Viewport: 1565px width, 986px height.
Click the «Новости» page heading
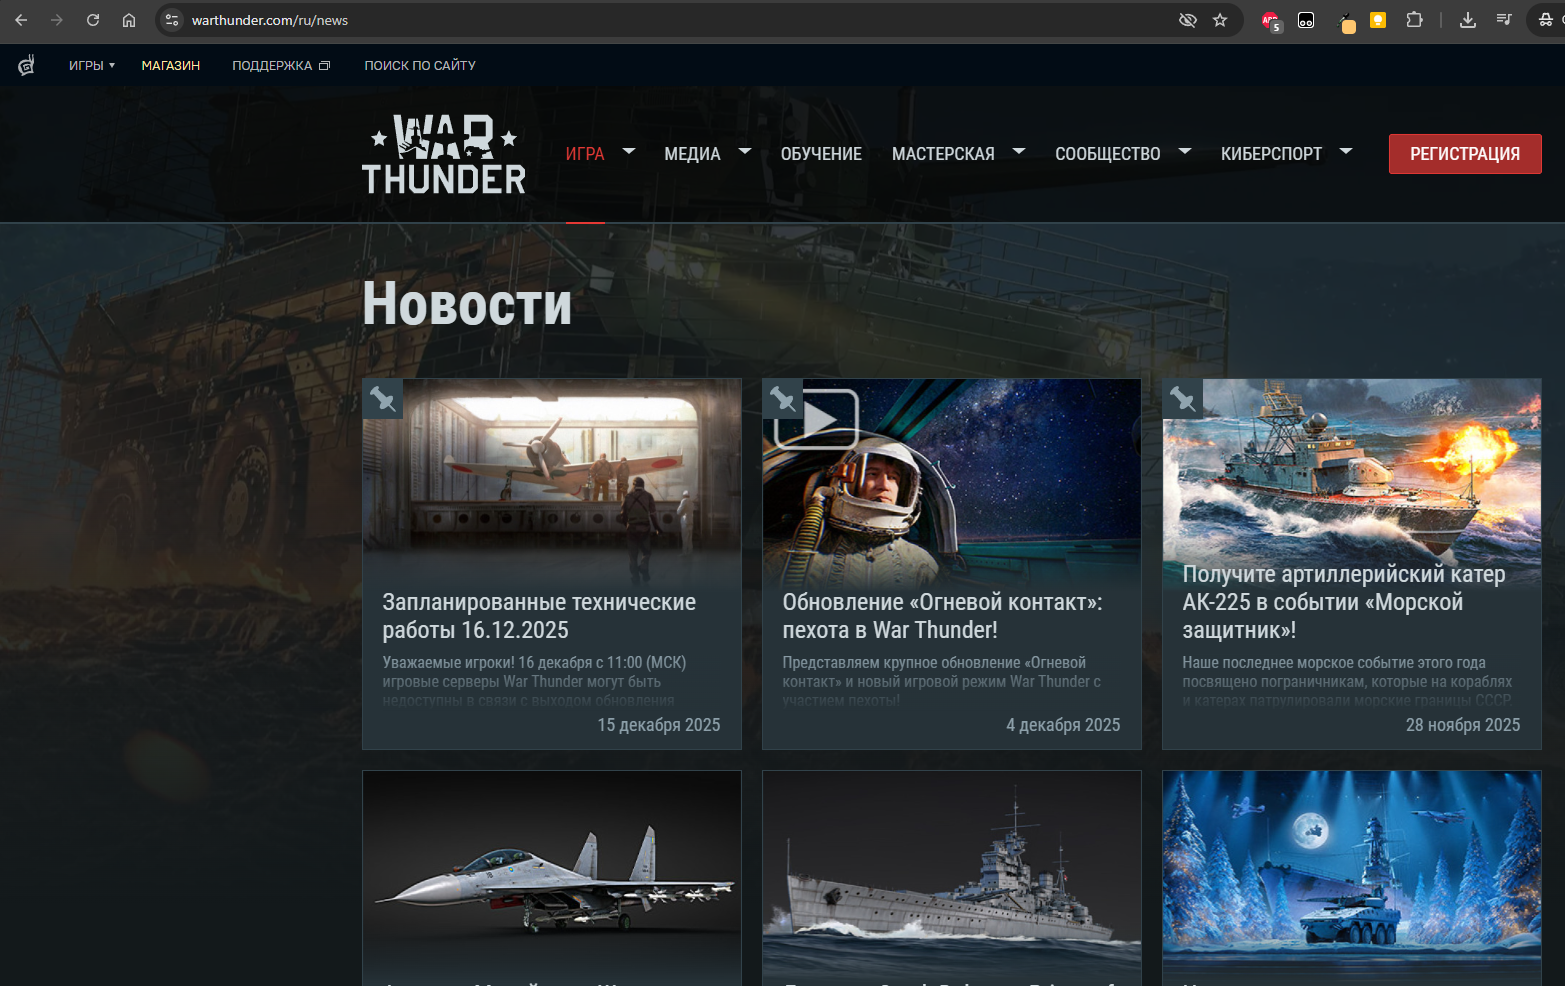click(467, 303)
